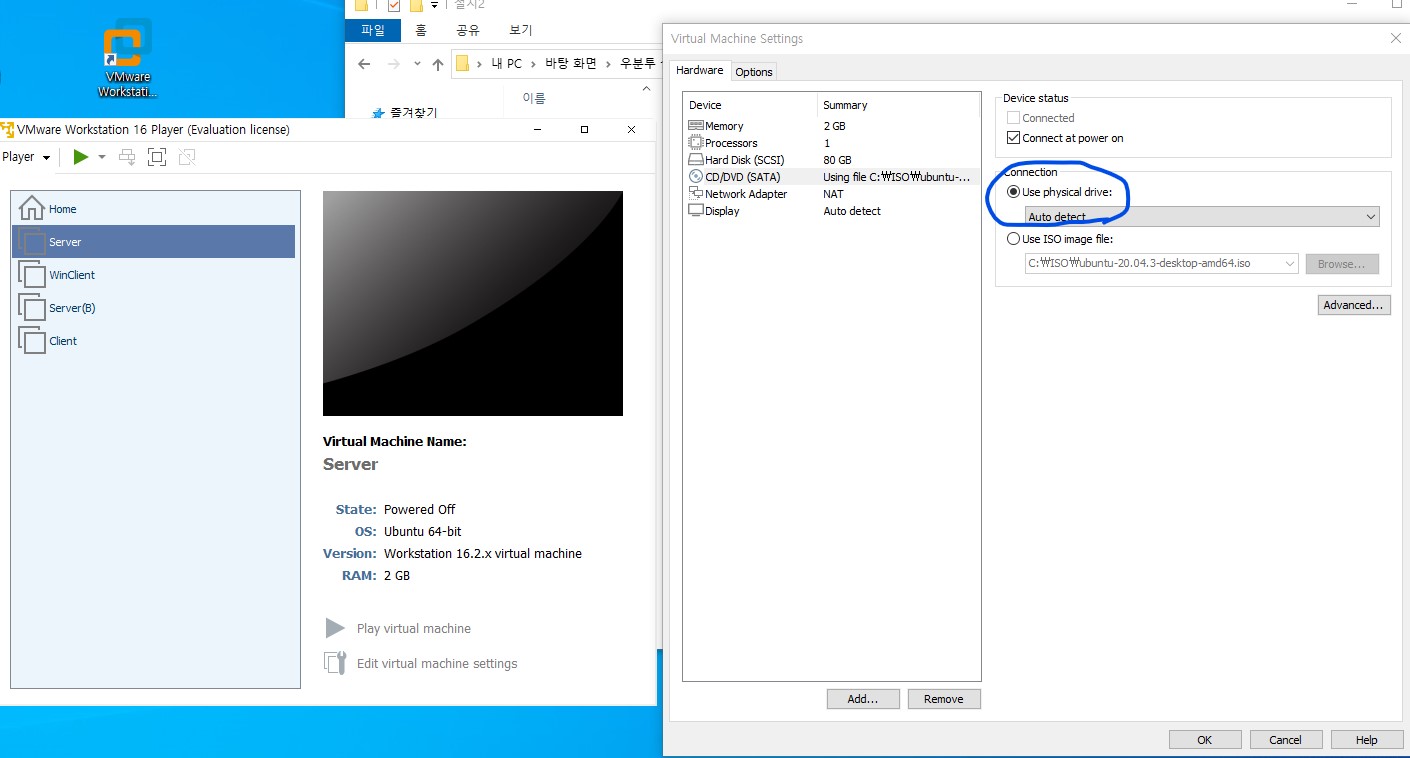The image size is (1410, 758).
Task: Click the 2 GB summary for Memory
Action: [x=834, y=126]
